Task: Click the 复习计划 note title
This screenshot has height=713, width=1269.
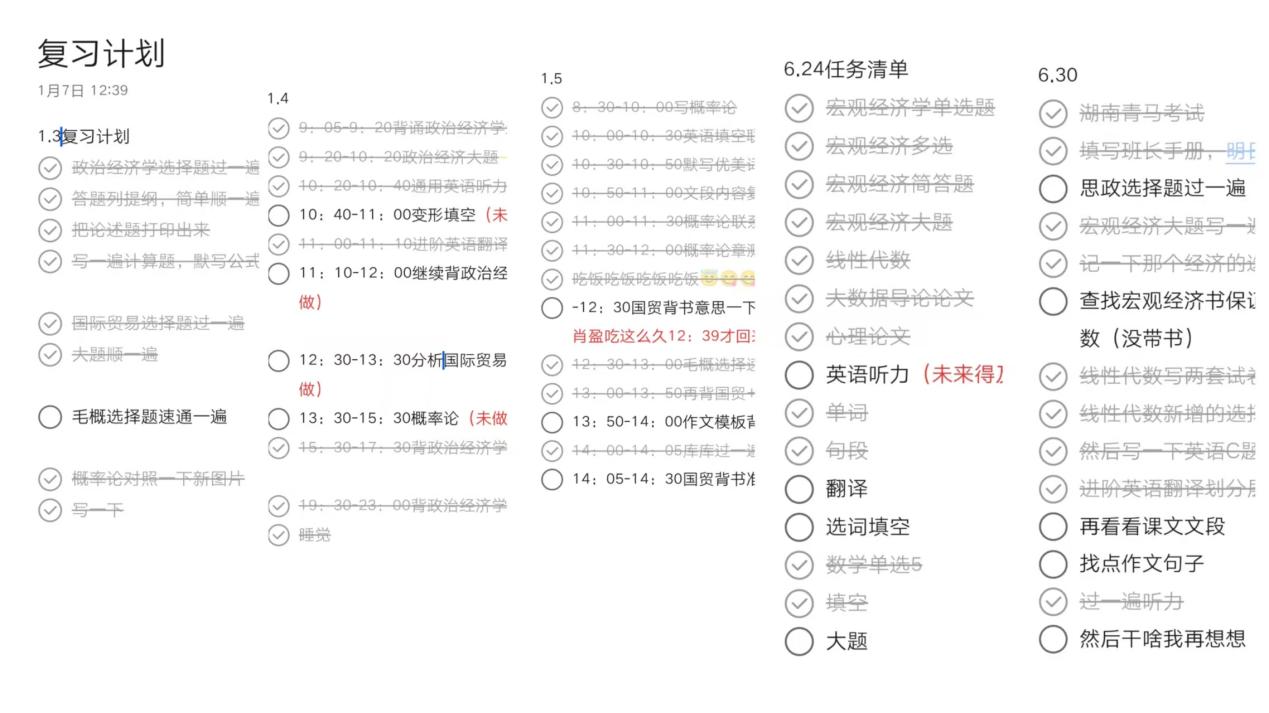Action: (101, 53)
